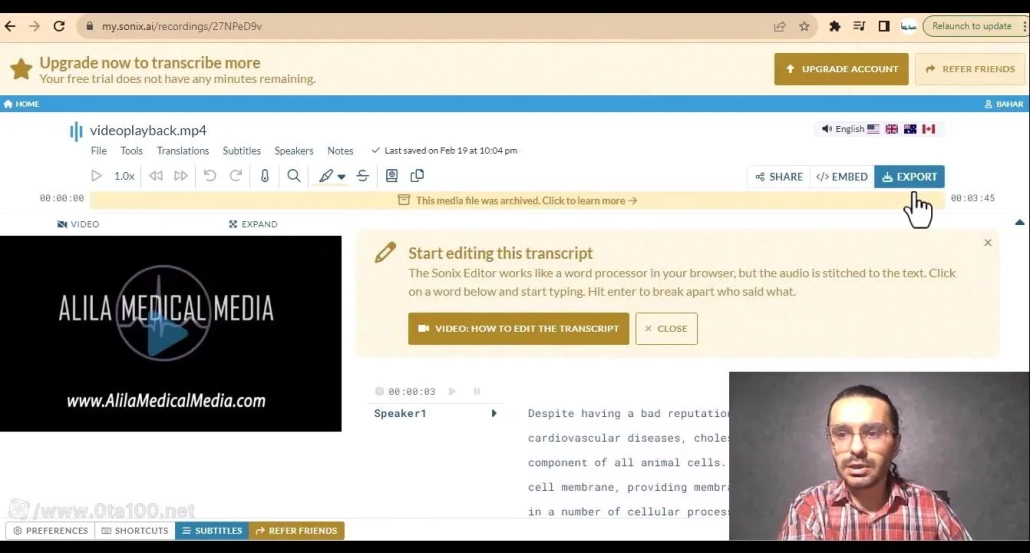The width and height of the screenshot is (1030, 553).
Task: Click the redo arrow icon
Action: pos(236,176)
